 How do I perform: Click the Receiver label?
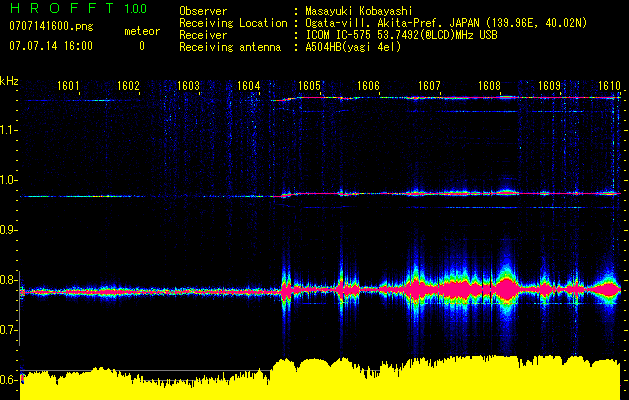click(x=203, y=35)
